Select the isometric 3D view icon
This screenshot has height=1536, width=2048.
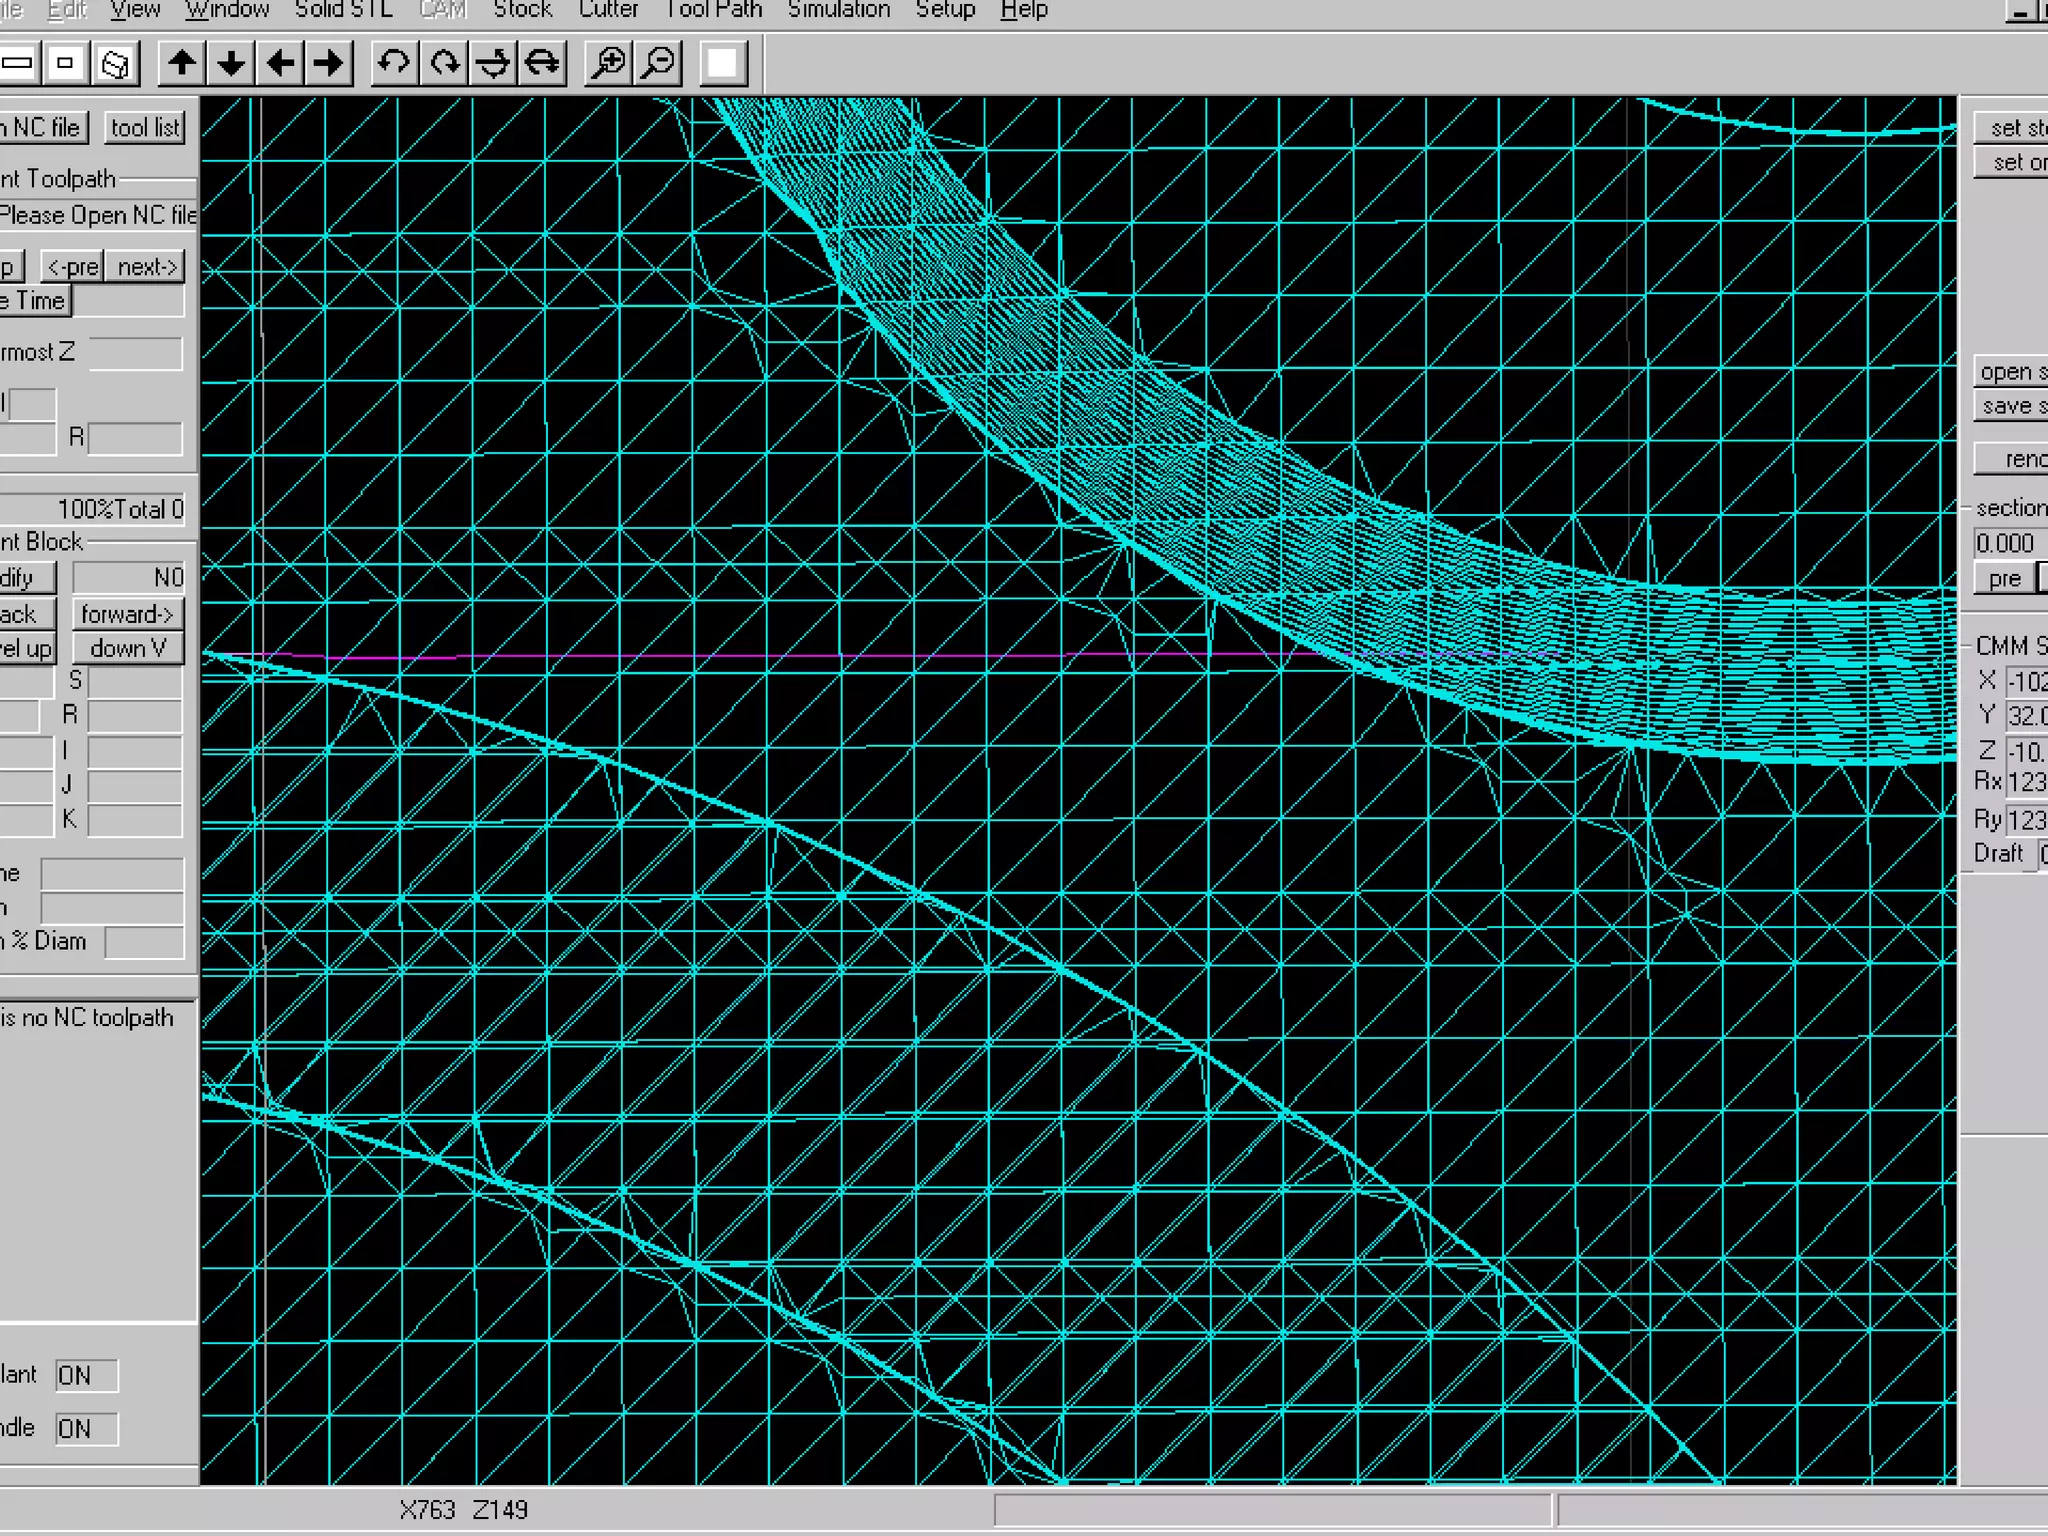click(x=115, y=64)
